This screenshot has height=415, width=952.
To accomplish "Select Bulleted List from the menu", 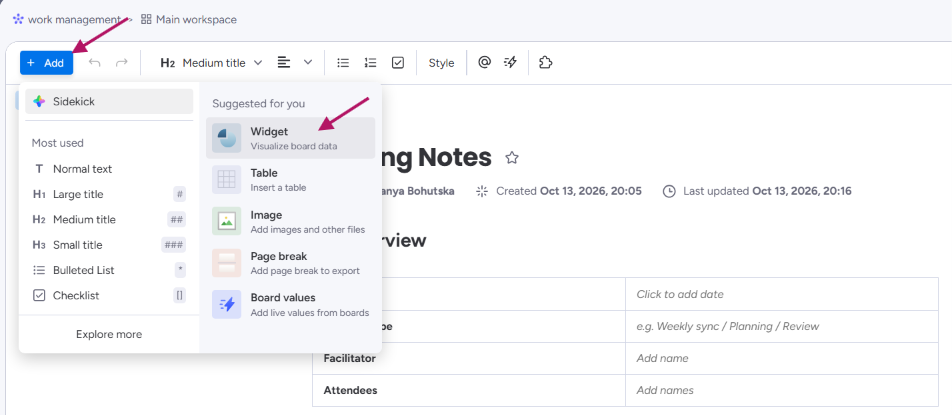I will tap(109, 271).
